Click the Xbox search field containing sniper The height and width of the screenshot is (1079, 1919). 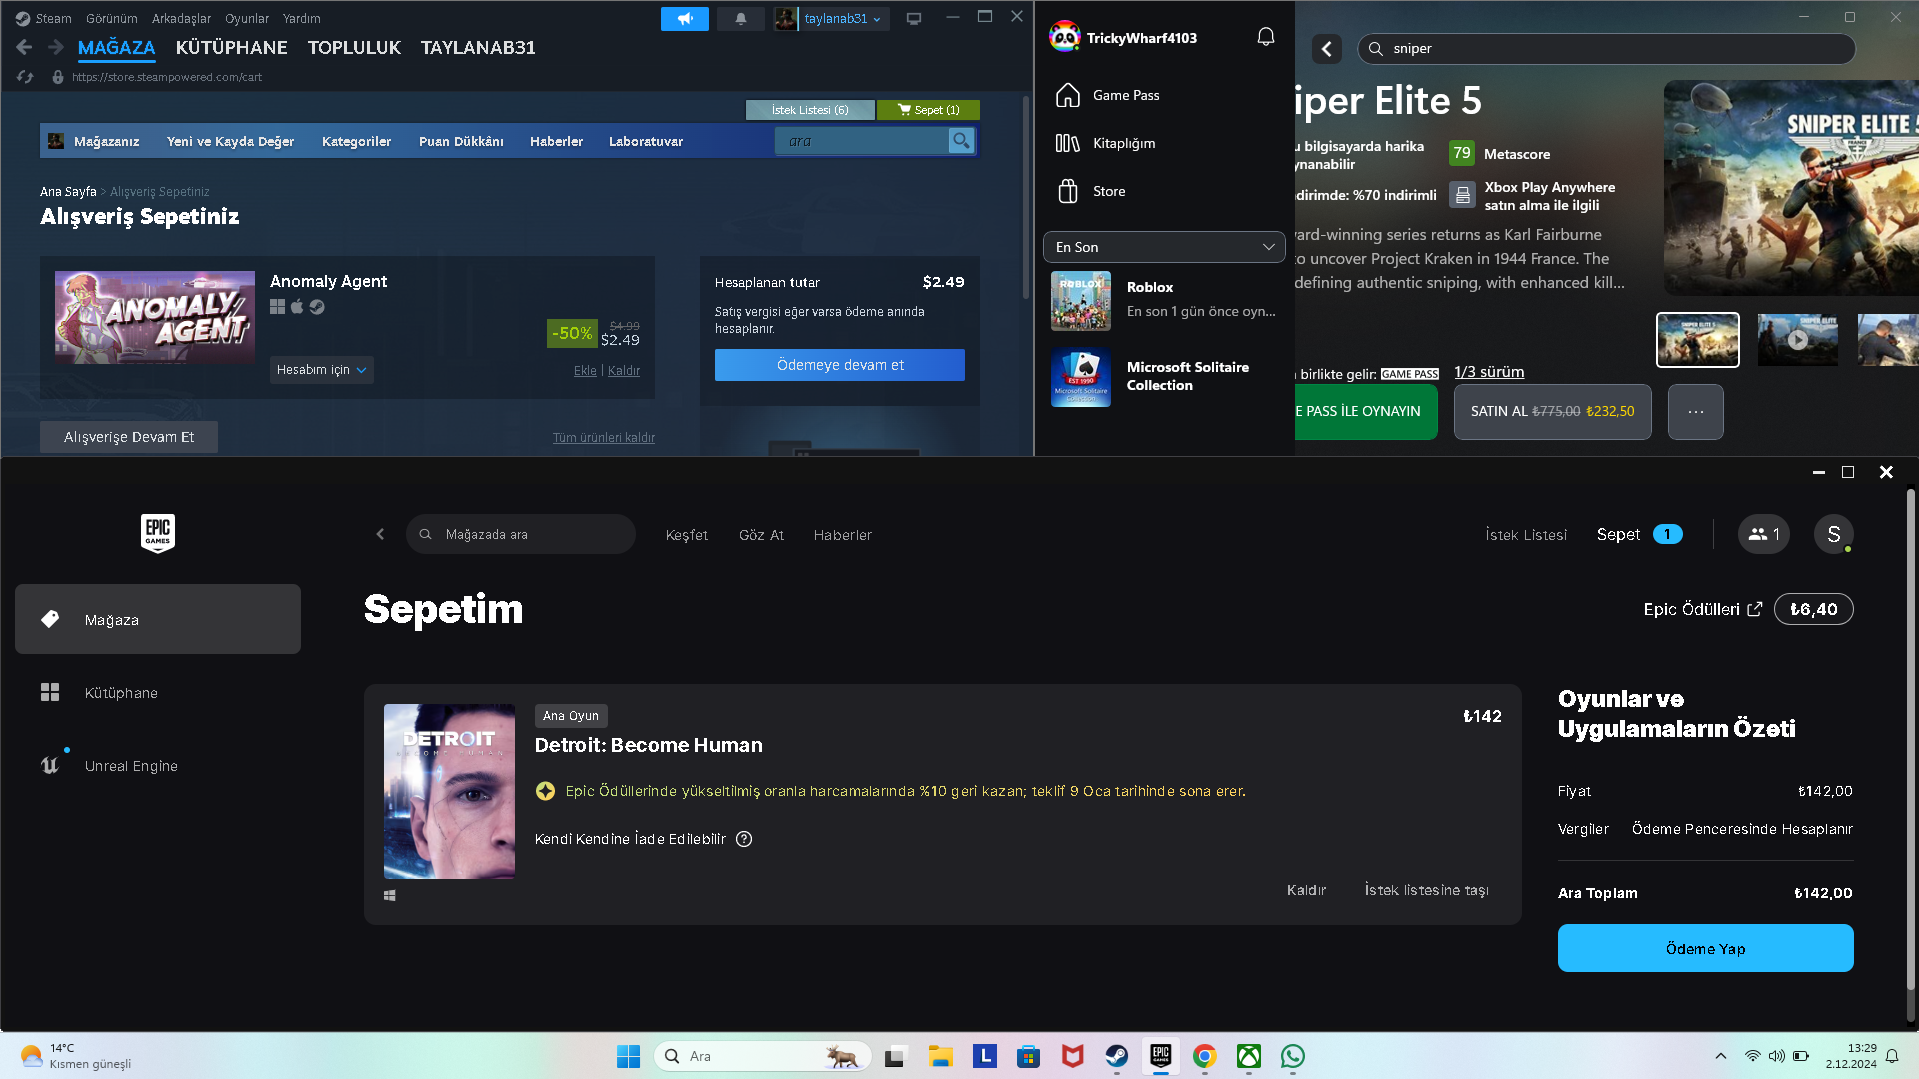pos(1606,49)
